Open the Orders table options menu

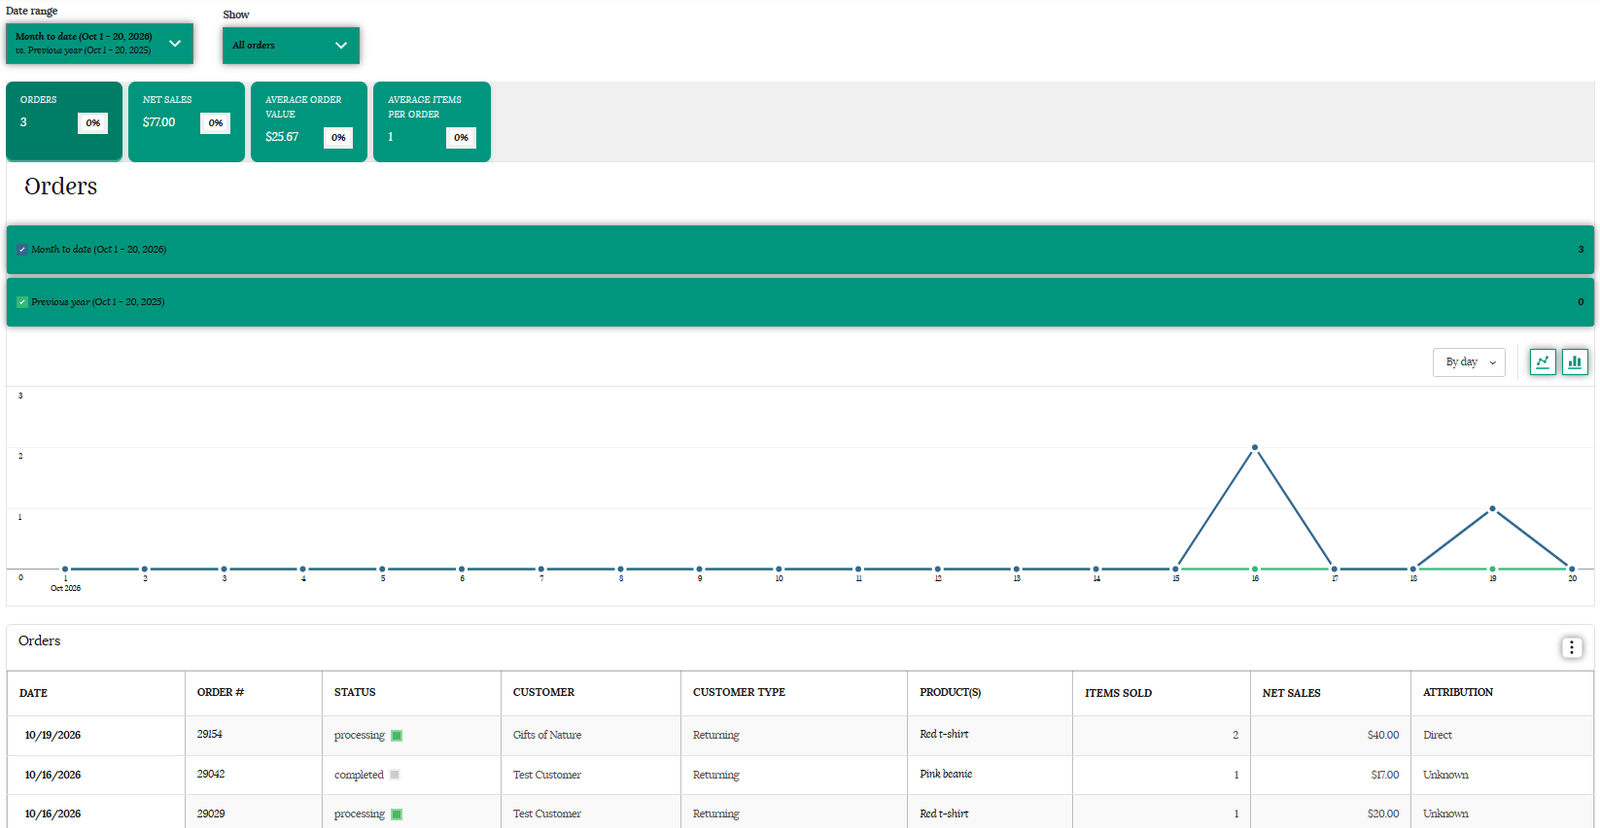(1571, 648)
